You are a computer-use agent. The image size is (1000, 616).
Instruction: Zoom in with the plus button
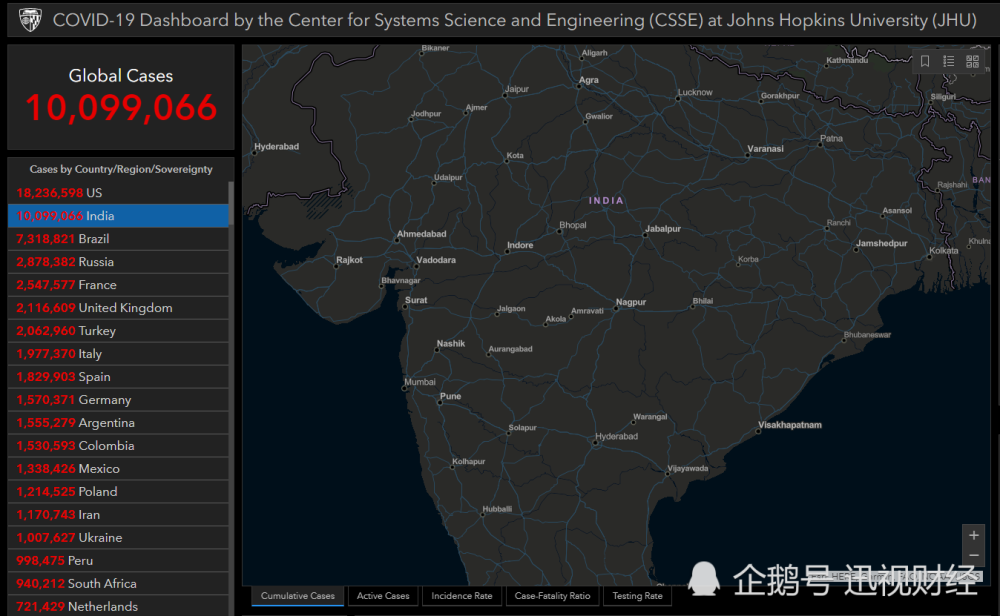[x=974, y=535]
